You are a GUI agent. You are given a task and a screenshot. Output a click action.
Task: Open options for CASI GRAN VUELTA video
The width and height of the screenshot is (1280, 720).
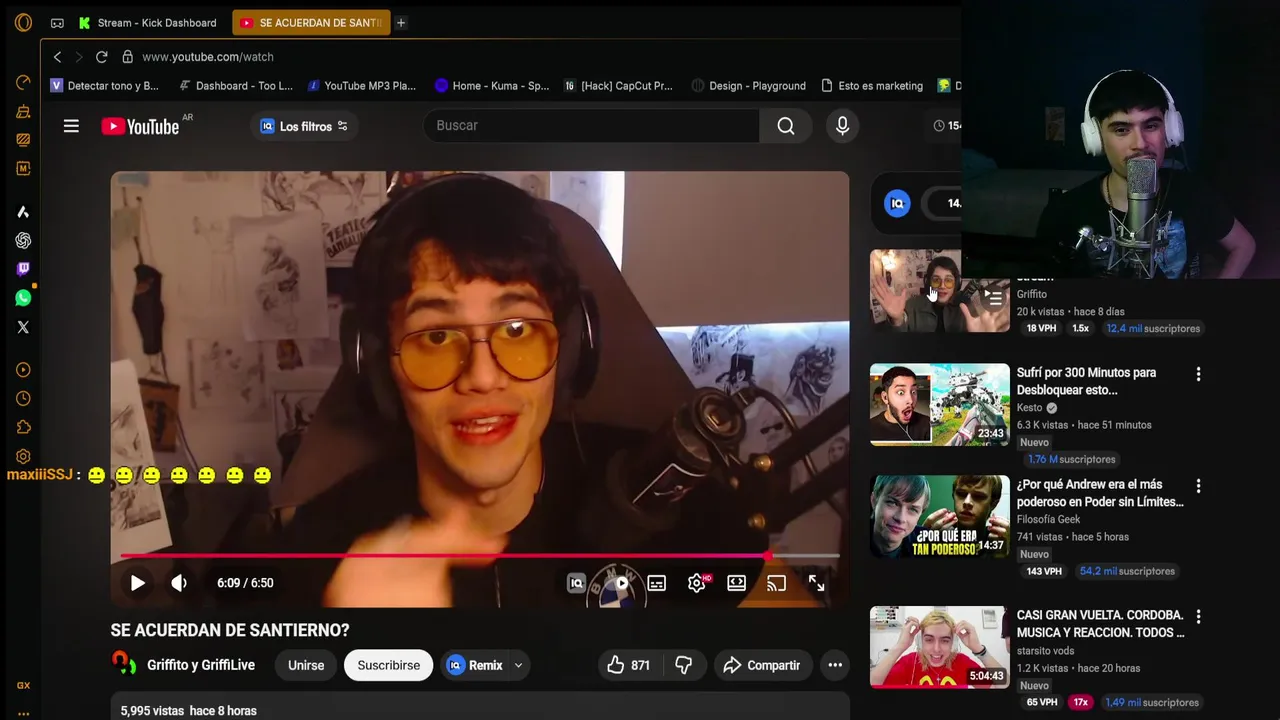click(x=1198, y=617)
